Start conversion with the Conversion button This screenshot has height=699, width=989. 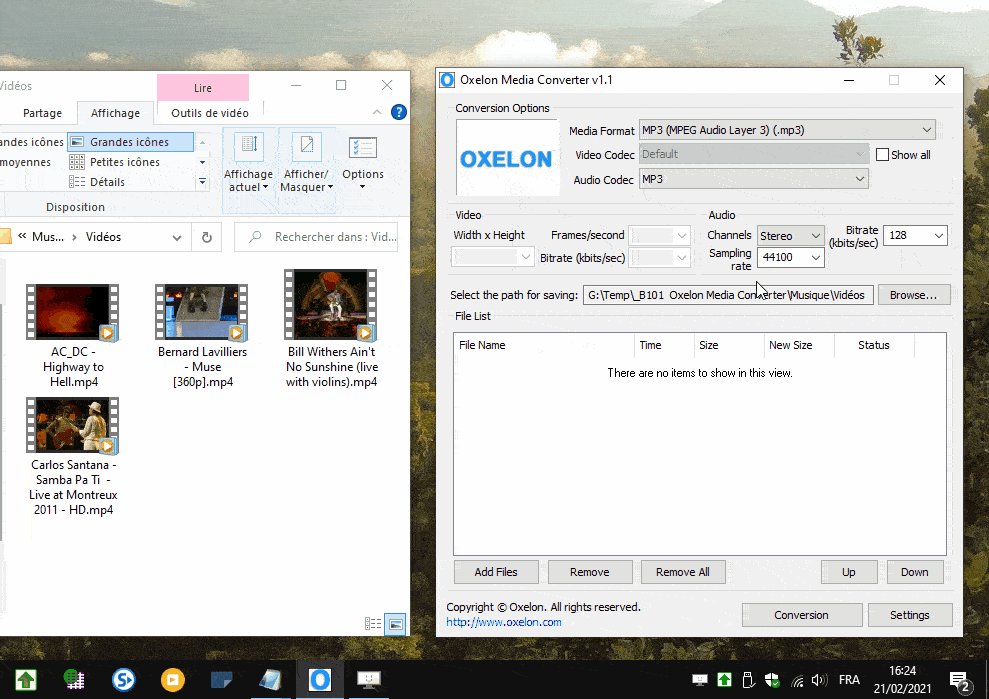802,615
